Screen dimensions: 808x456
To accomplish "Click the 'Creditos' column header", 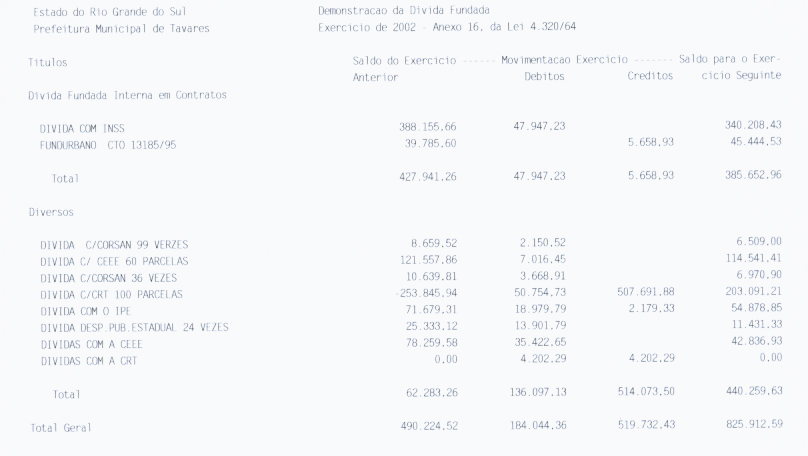I will click(649, 77).
